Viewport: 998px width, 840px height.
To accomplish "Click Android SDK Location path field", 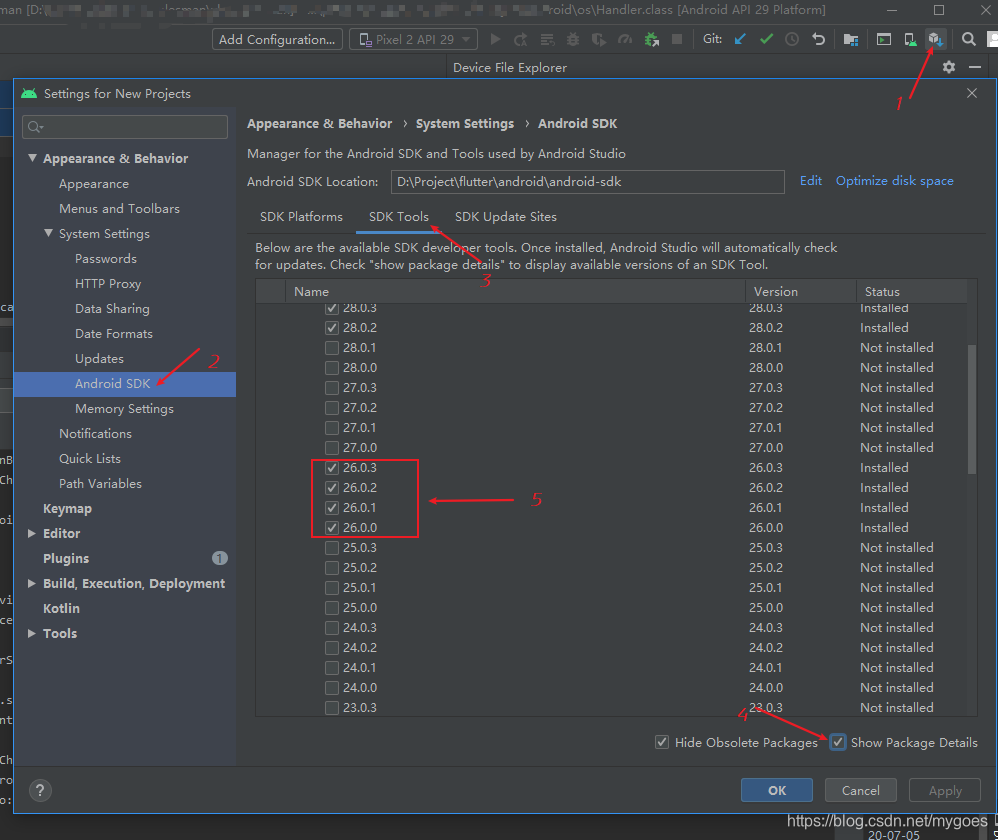I will (587, 182).
